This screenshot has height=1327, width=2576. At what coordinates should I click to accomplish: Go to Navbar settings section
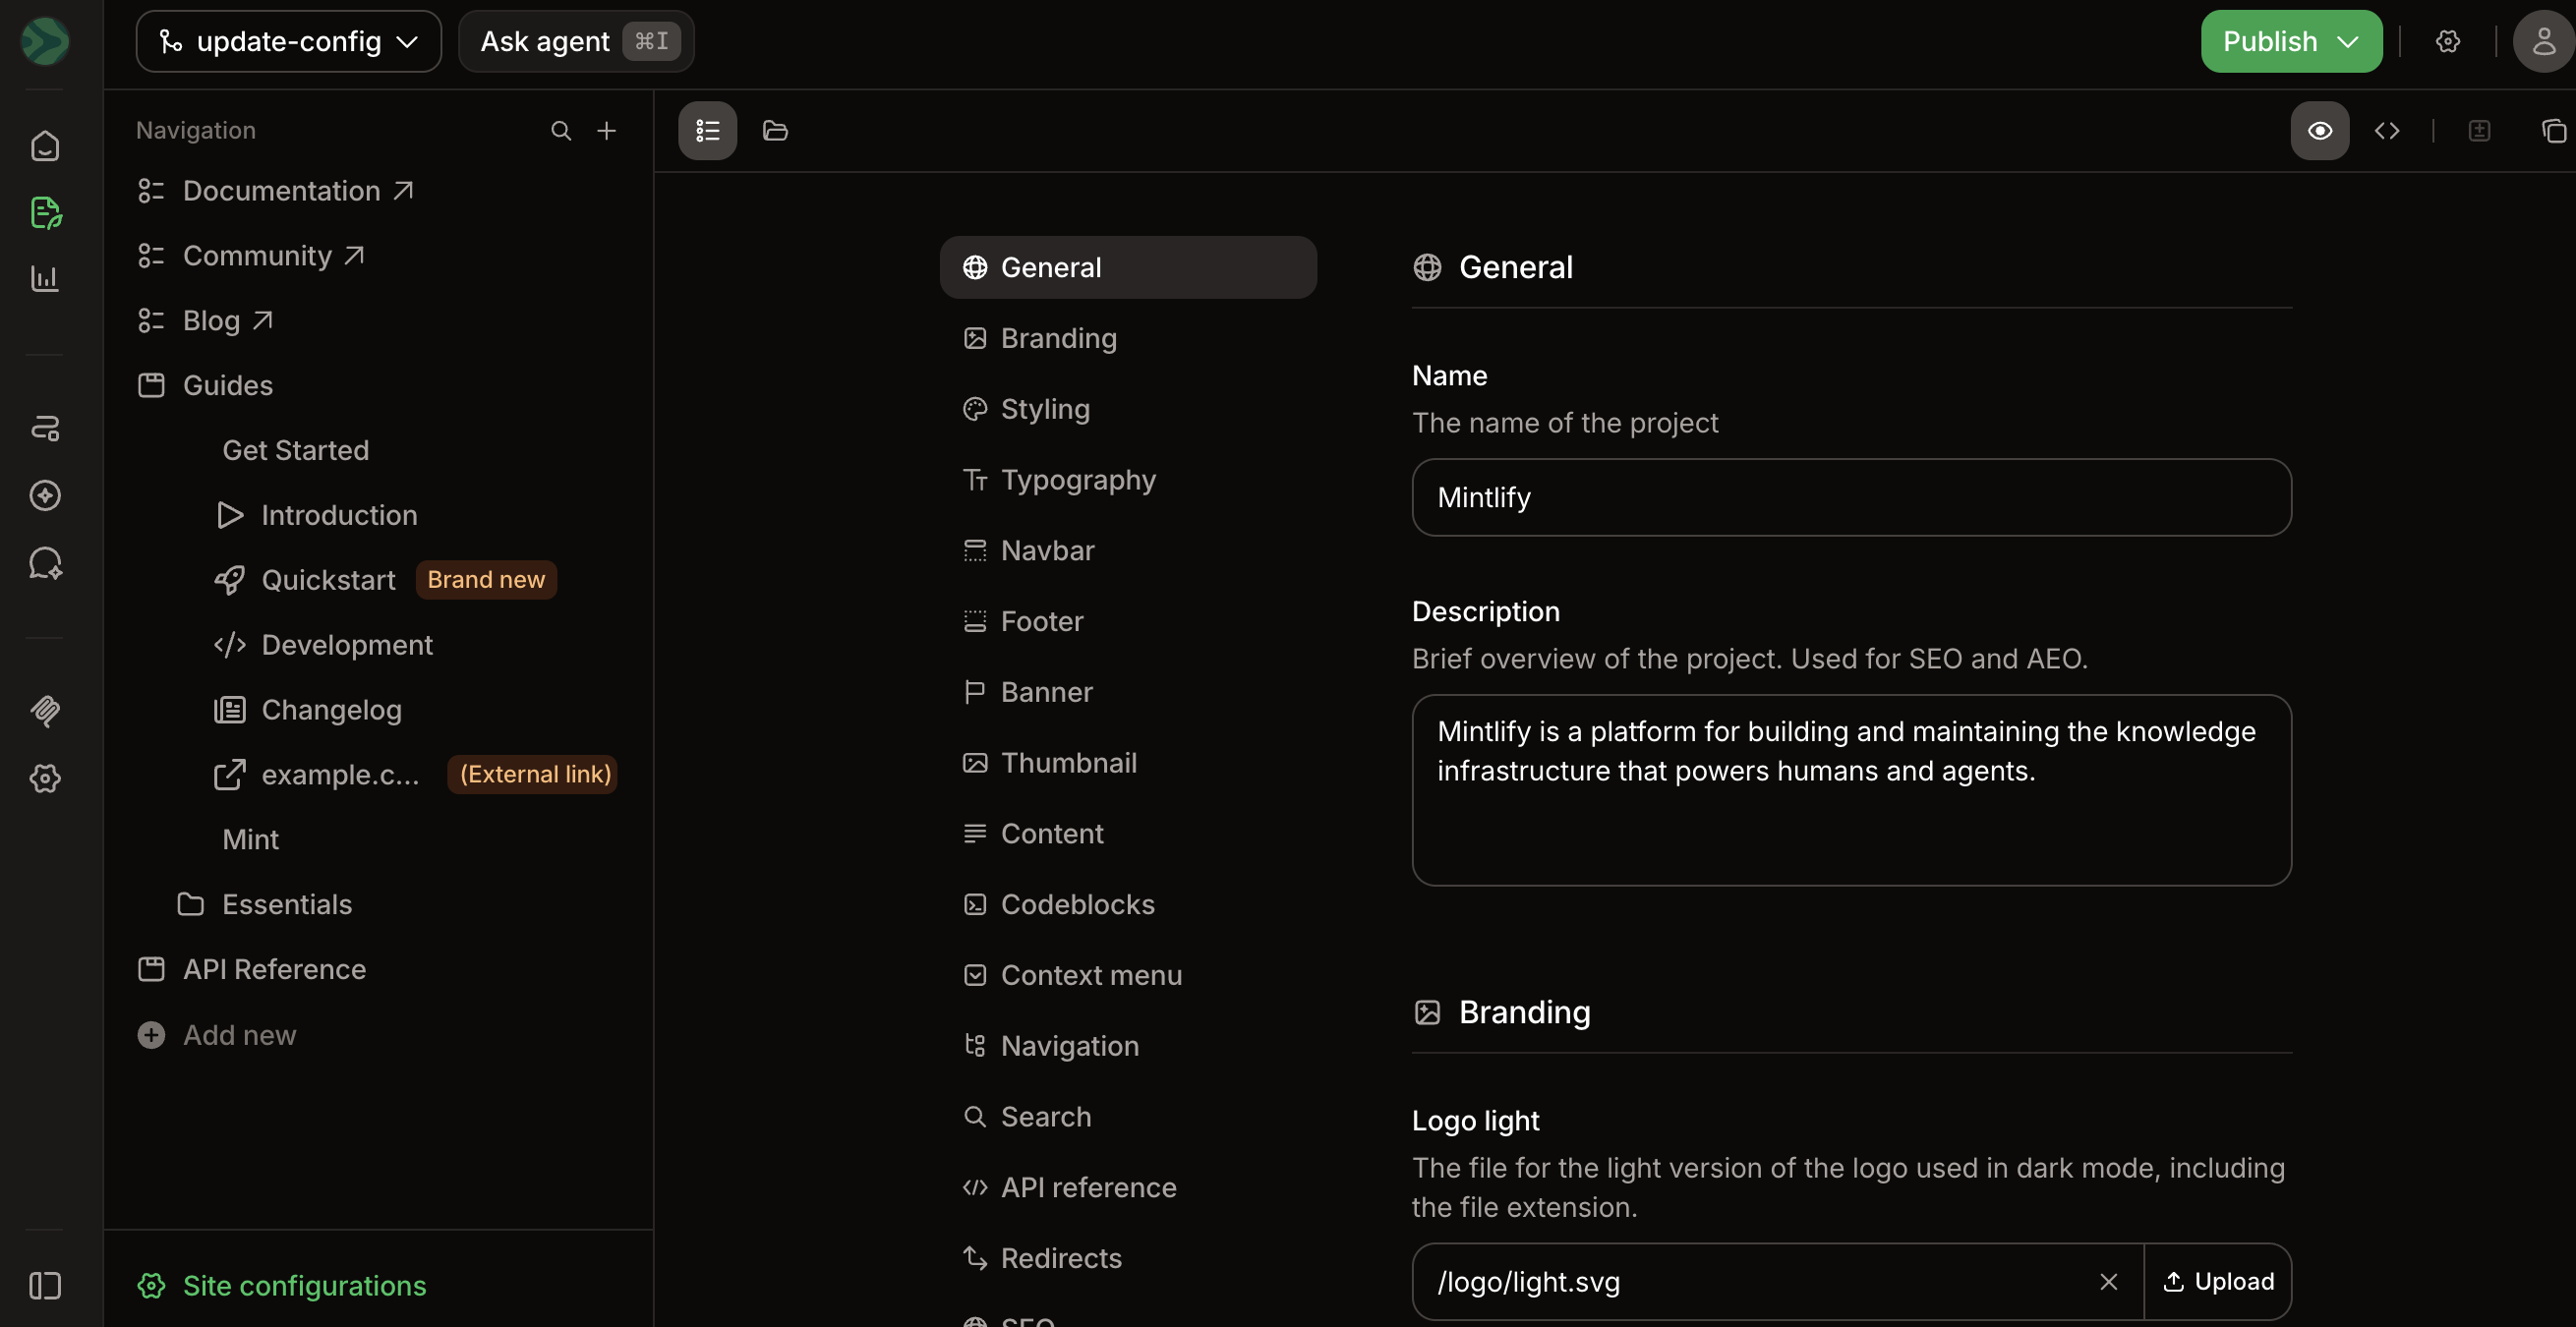[x=1128, y=550]
